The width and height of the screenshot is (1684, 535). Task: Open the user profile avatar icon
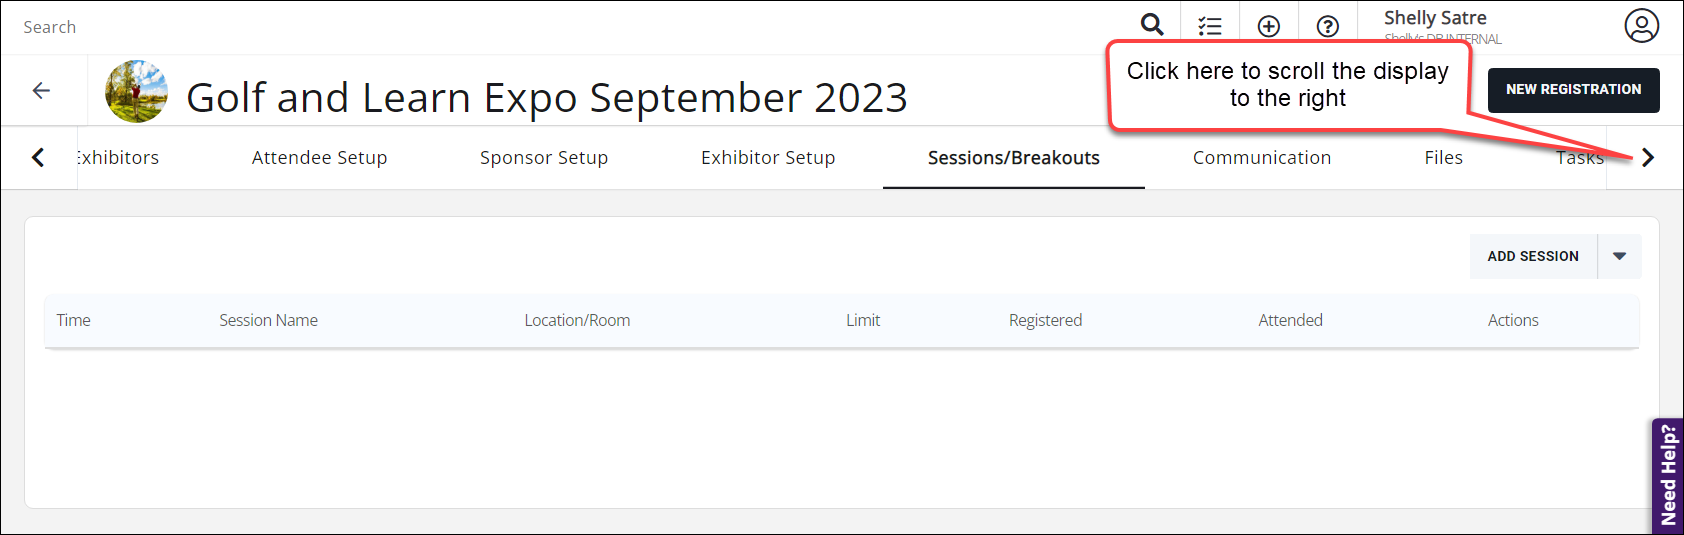pyautogui.click(x=1641, y=26)
